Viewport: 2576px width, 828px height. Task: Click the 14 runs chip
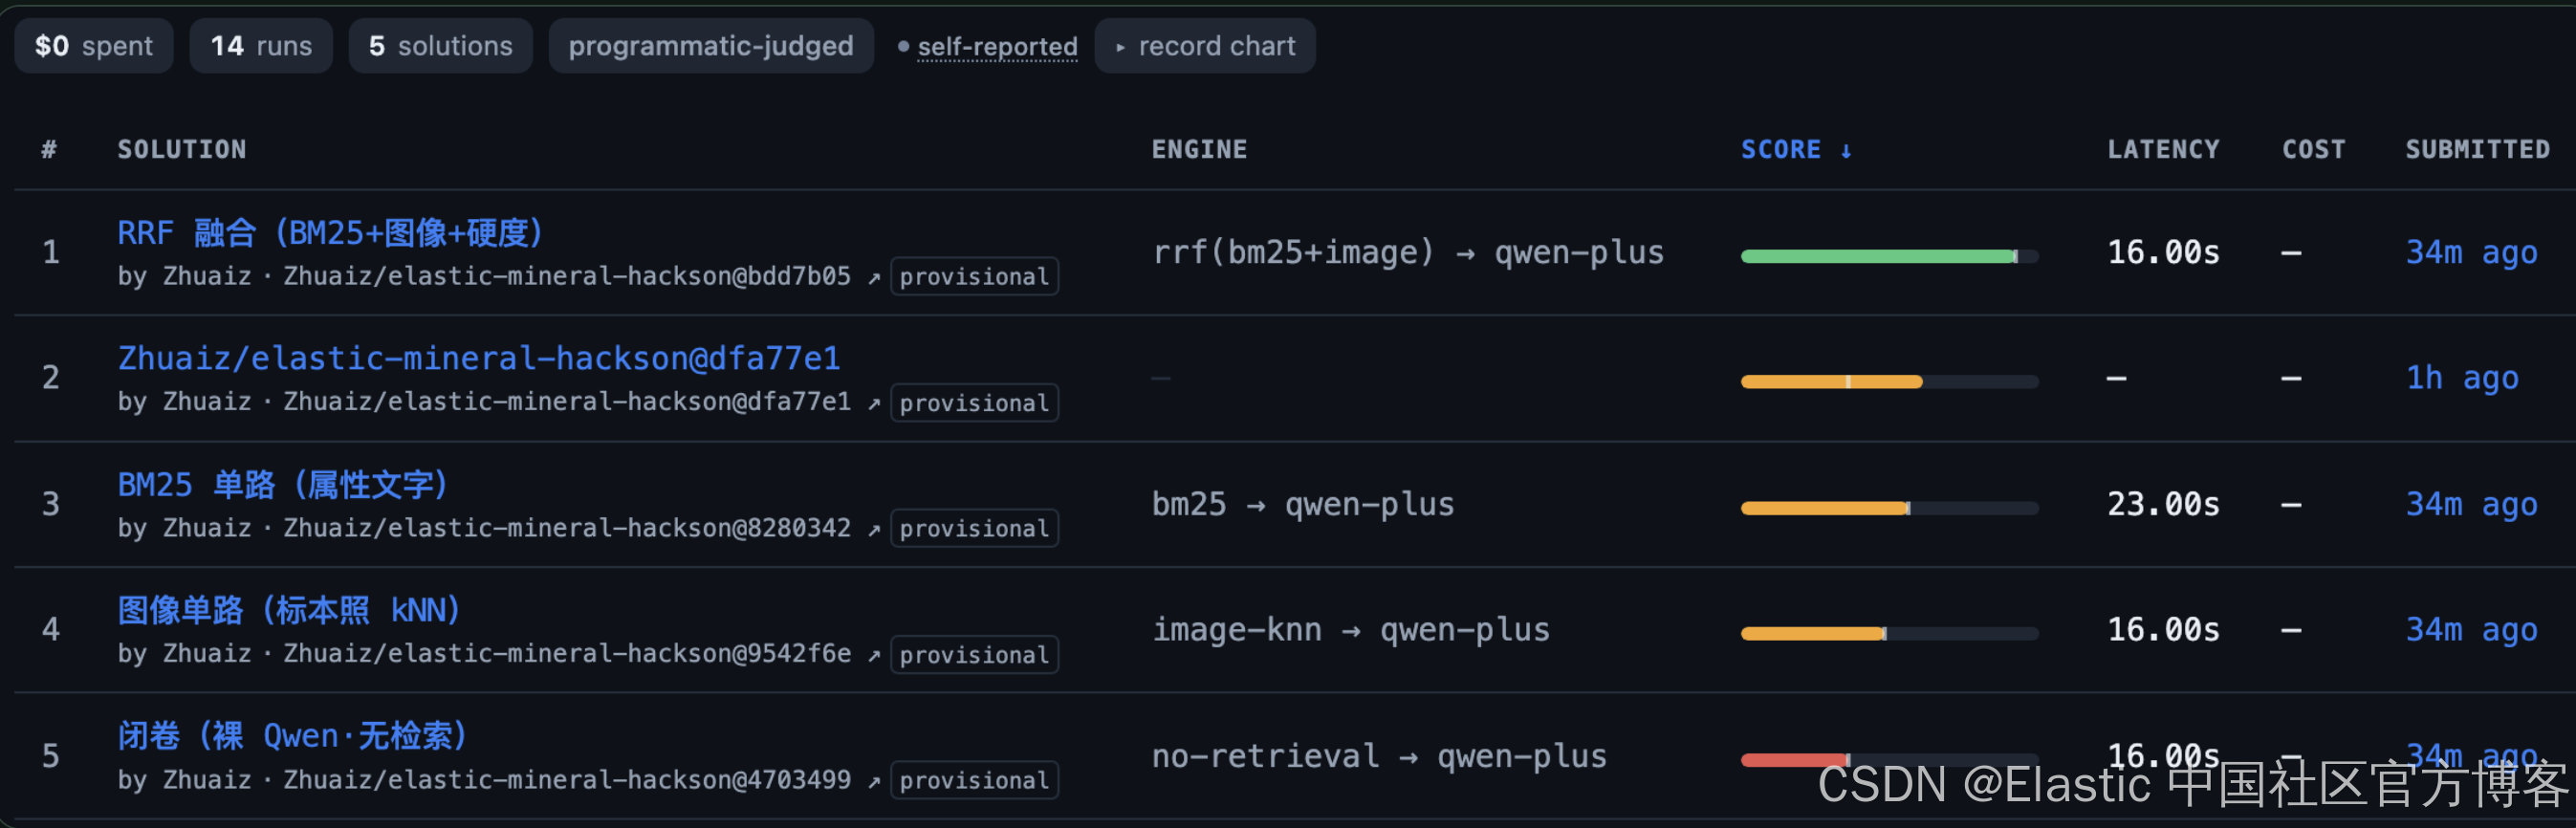[x=261, y=46]
